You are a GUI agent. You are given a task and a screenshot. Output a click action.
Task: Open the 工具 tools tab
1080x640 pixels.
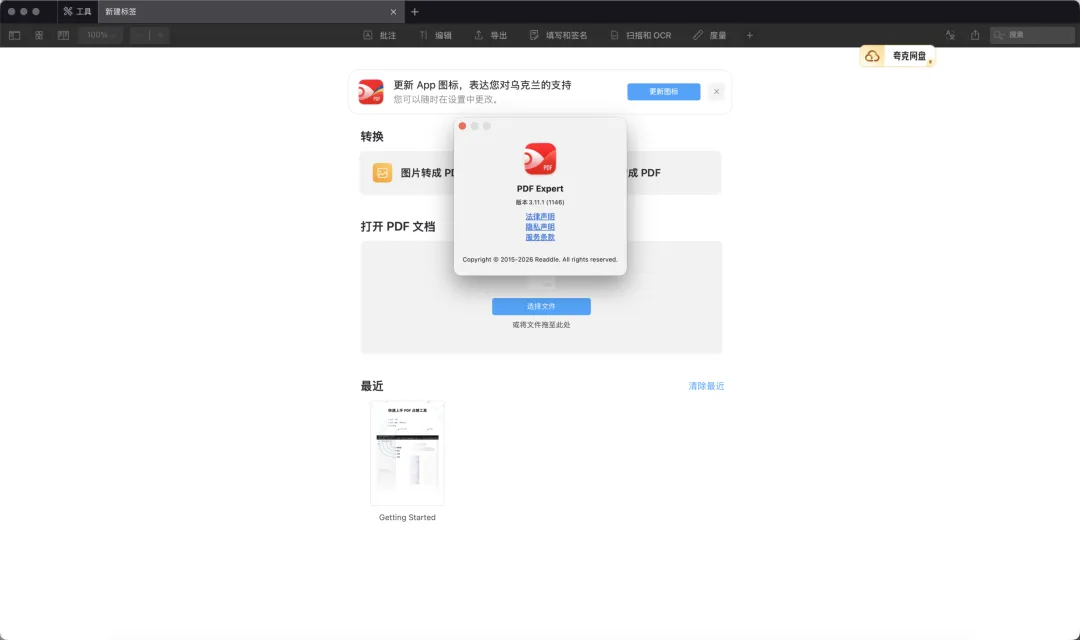coord(77,12)
